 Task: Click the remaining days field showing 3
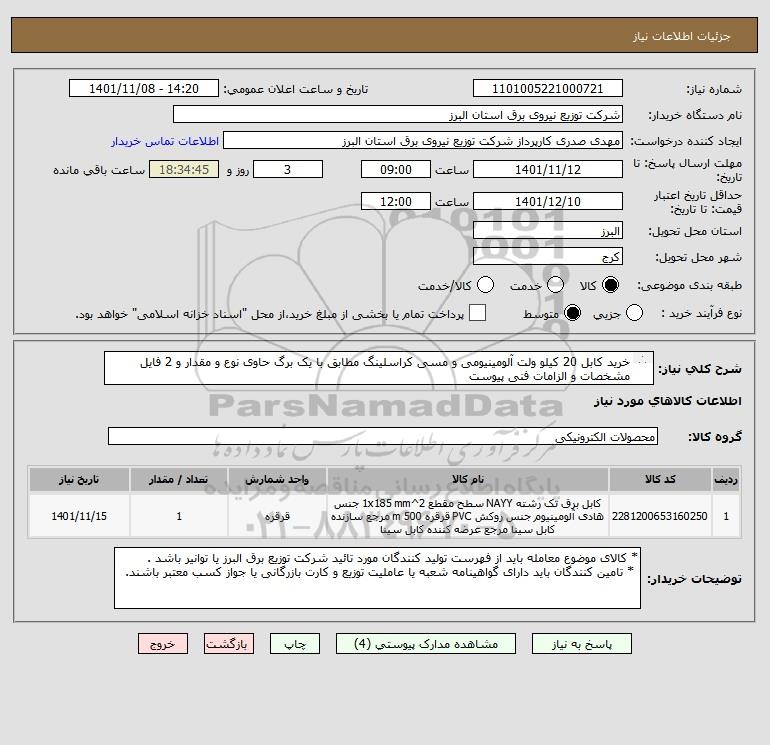pyautogui.click(x=288, y=169)
